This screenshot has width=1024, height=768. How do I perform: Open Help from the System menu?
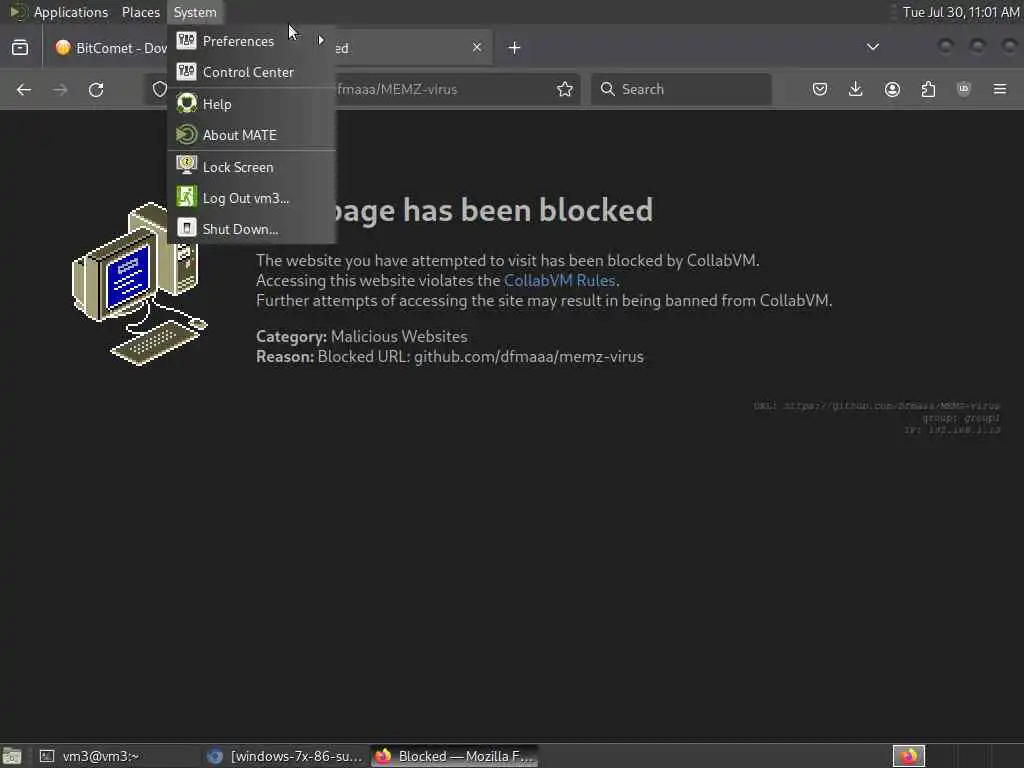coord(251,104)
